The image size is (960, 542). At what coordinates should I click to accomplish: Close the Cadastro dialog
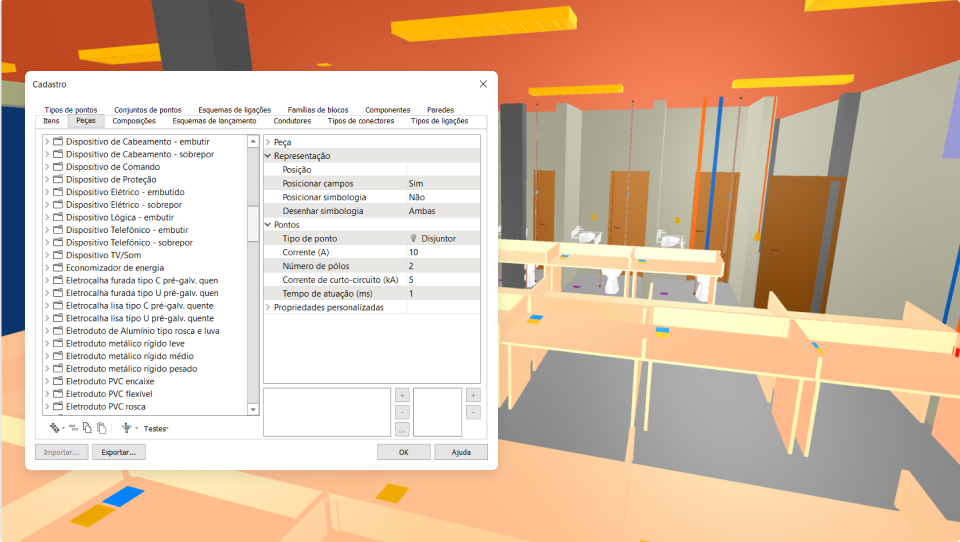483,84
